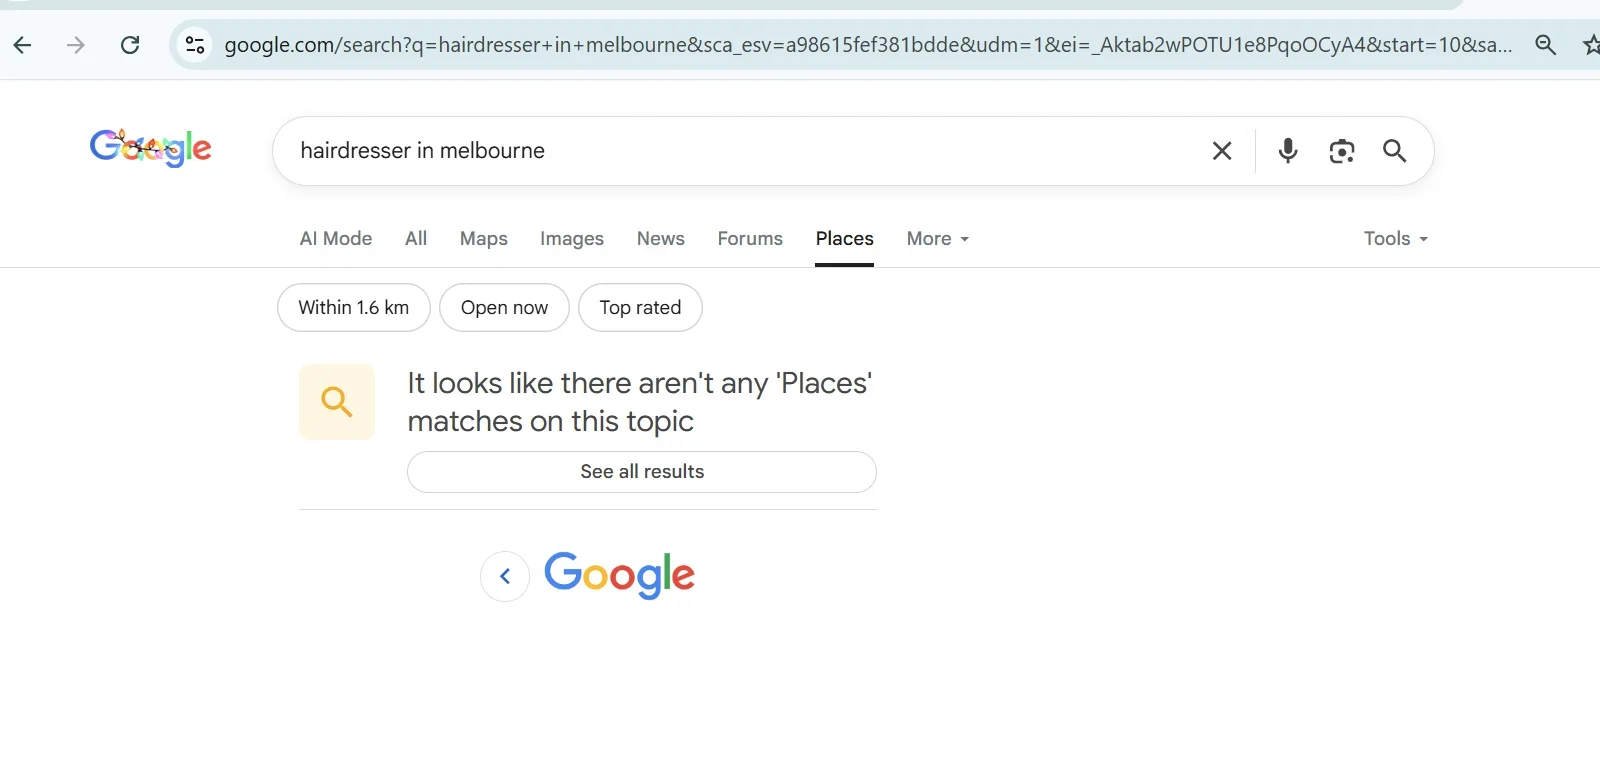
Task: Open the Google doodle logo homepage
Action: click(151, 148)
